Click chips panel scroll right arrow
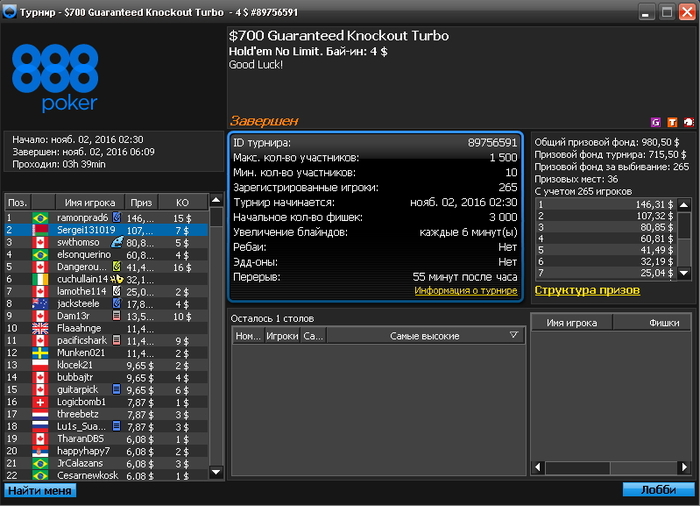Image resolution: width=700 pixels, height=506 pixels. [x=684, y=467]
